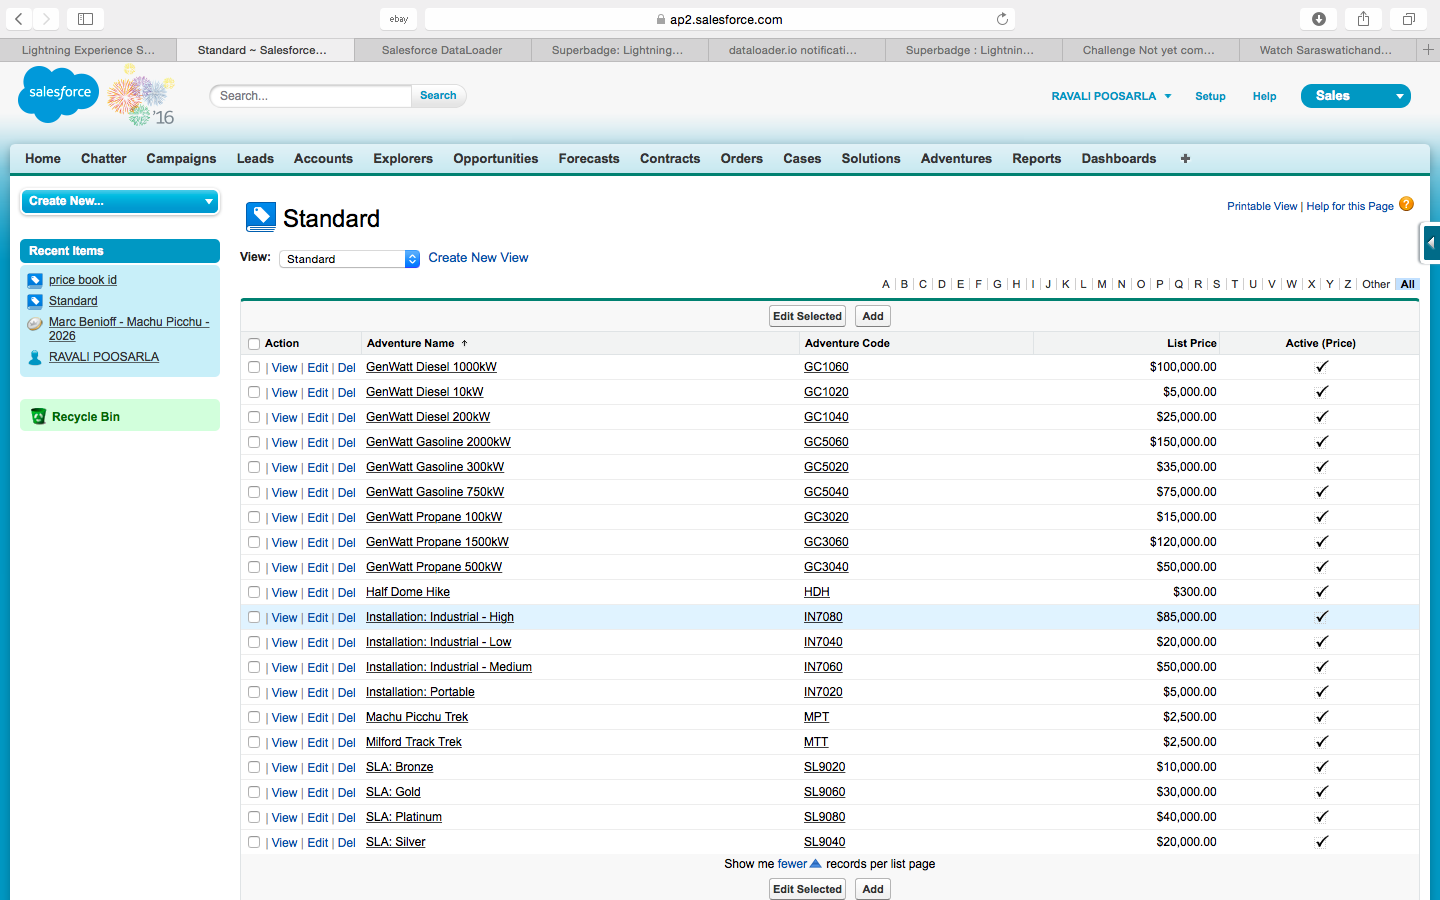Open Create New View link

pyautogui.click(x=478, y=258)
